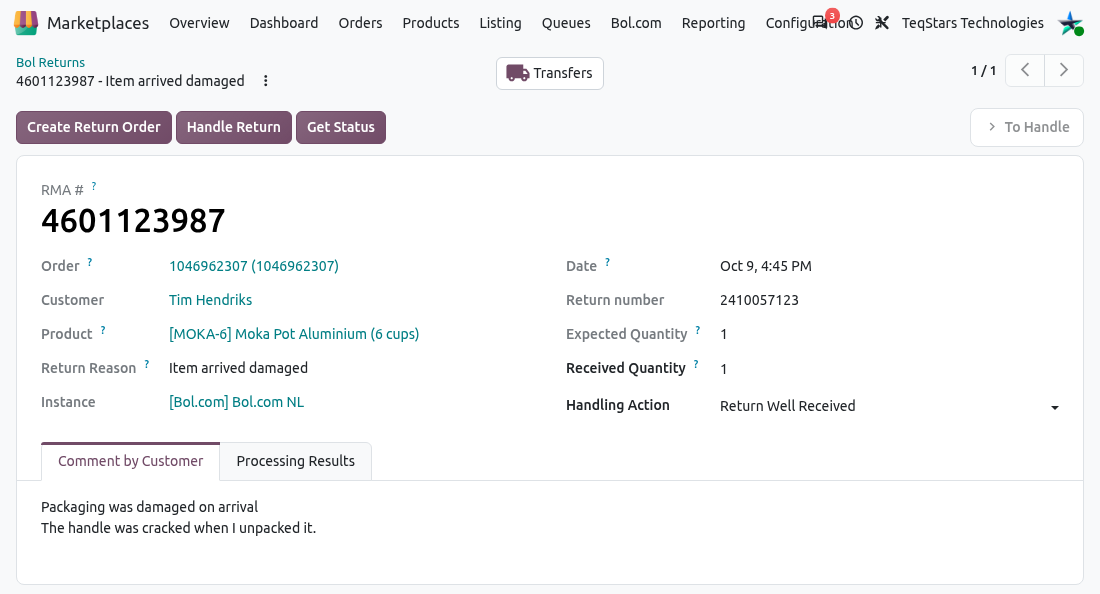
Task: Edit the Received Quantity field value
Action: click(x=889, y=369)
